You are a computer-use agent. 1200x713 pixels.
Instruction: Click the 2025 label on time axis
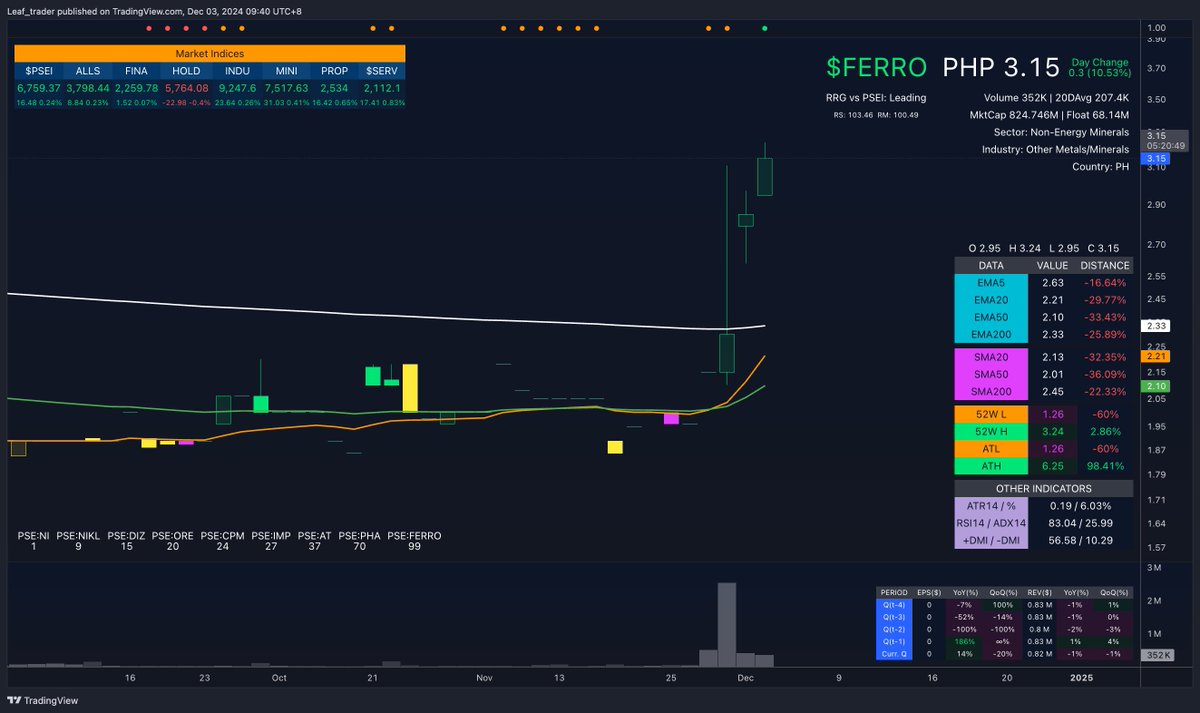1084,678
